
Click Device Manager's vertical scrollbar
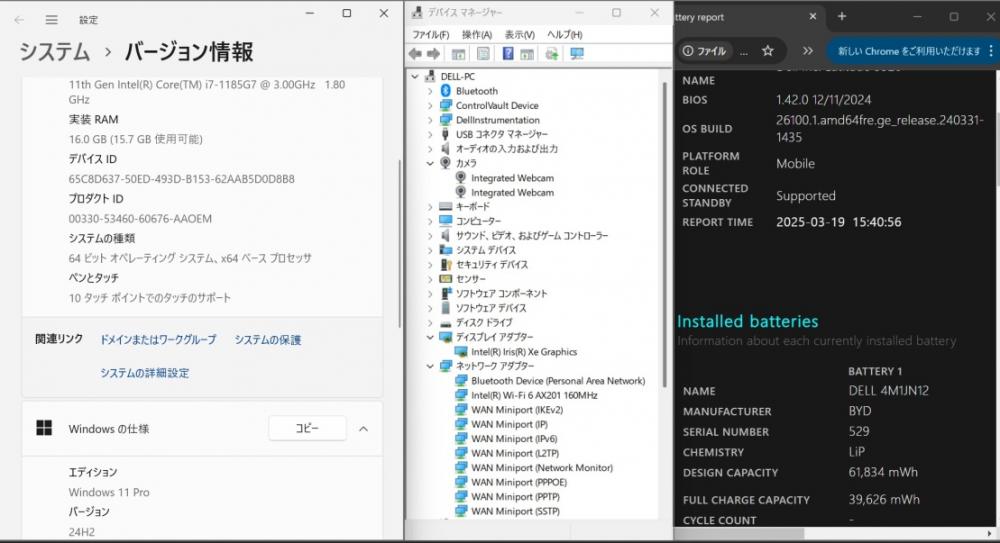(665, 233)
